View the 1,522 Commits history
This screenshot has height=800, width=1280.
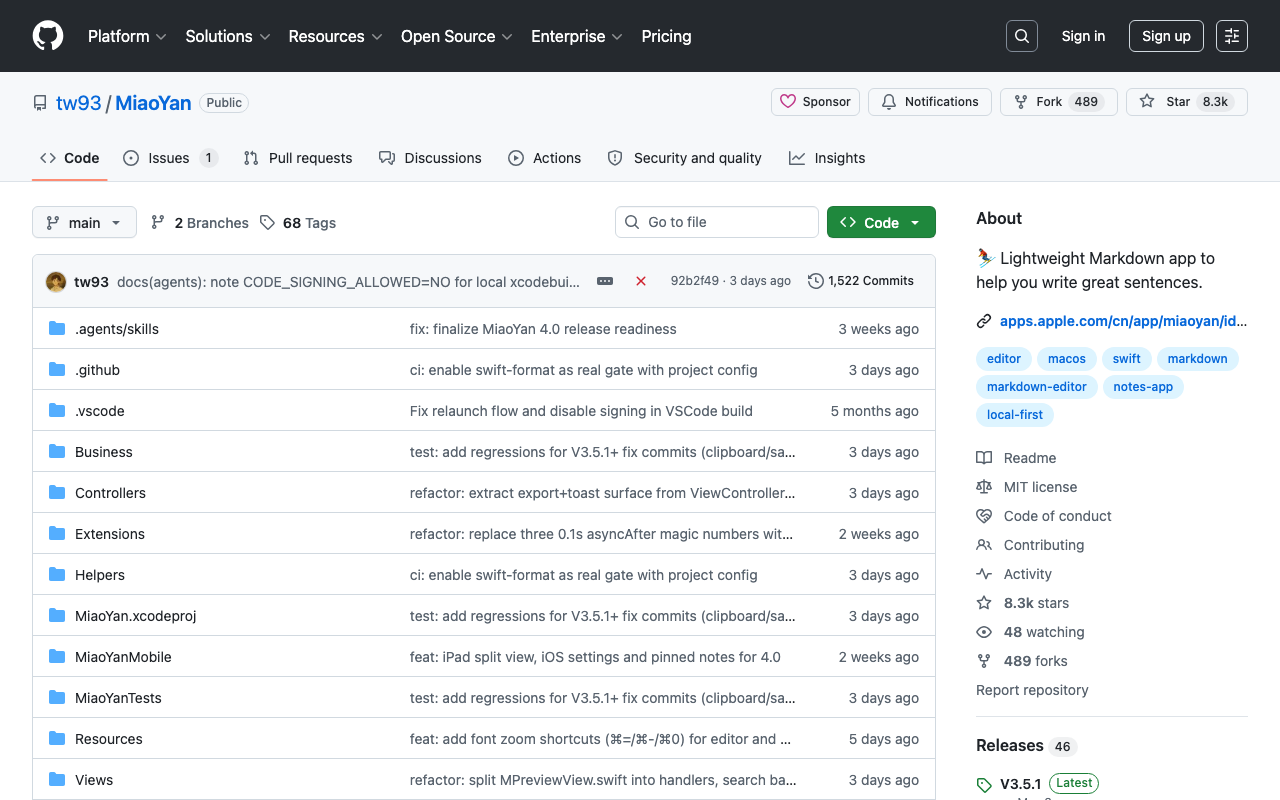tap(861, 281)
